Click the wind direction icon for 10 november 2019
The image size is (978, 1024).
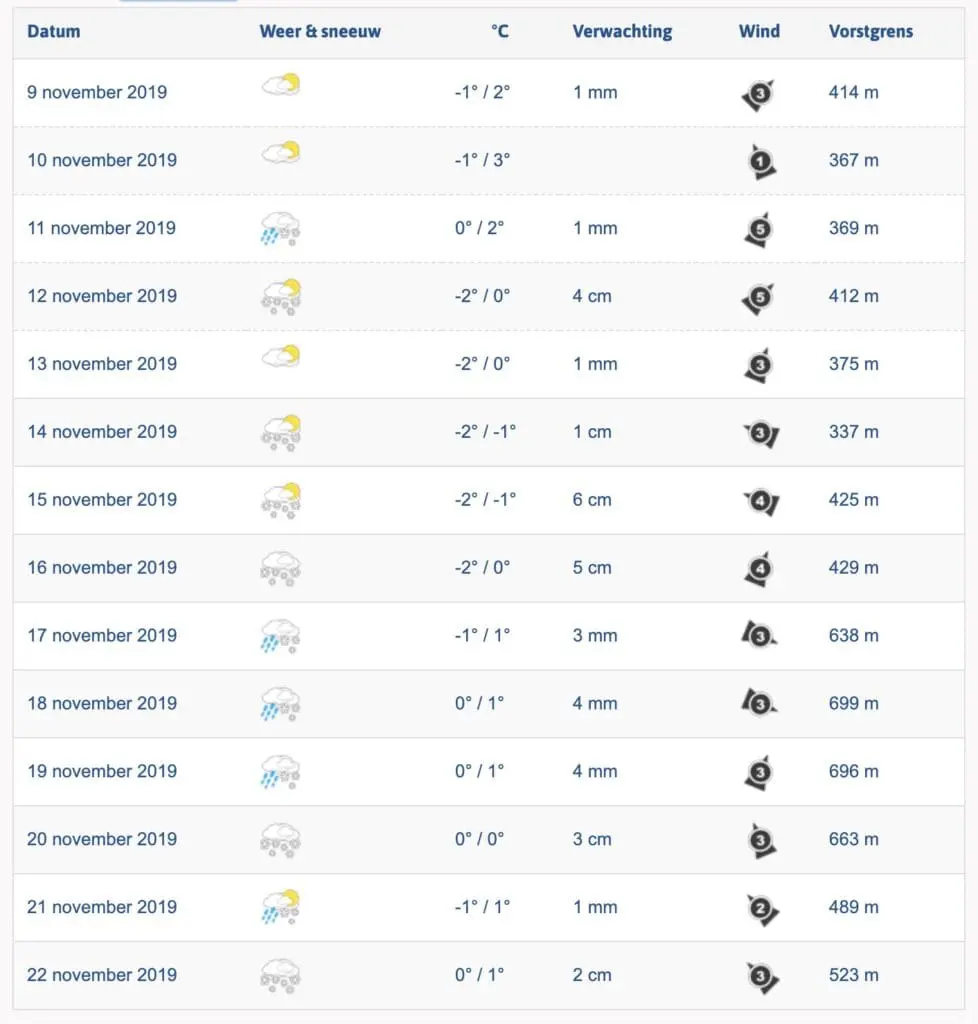pyautogui.click(x=761, y=161)
